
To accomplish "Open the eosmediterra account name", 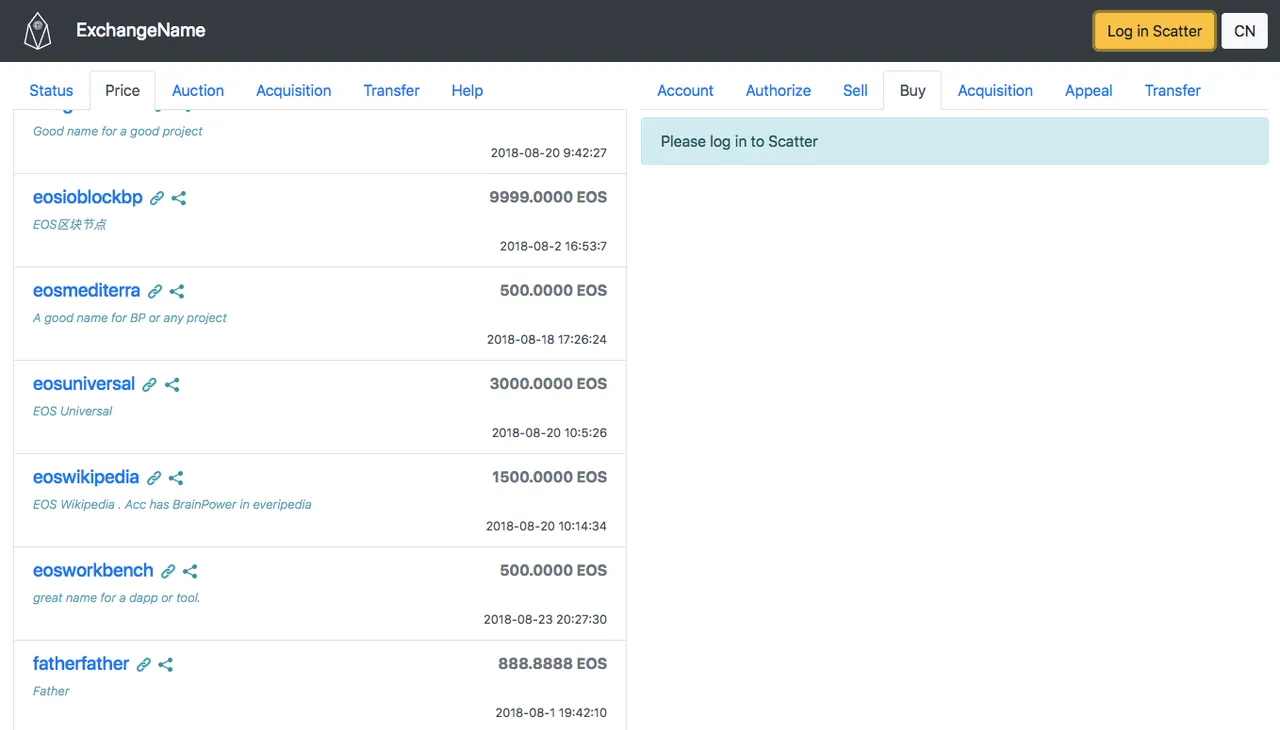I will pyautogui.click(x=86, y=290).
